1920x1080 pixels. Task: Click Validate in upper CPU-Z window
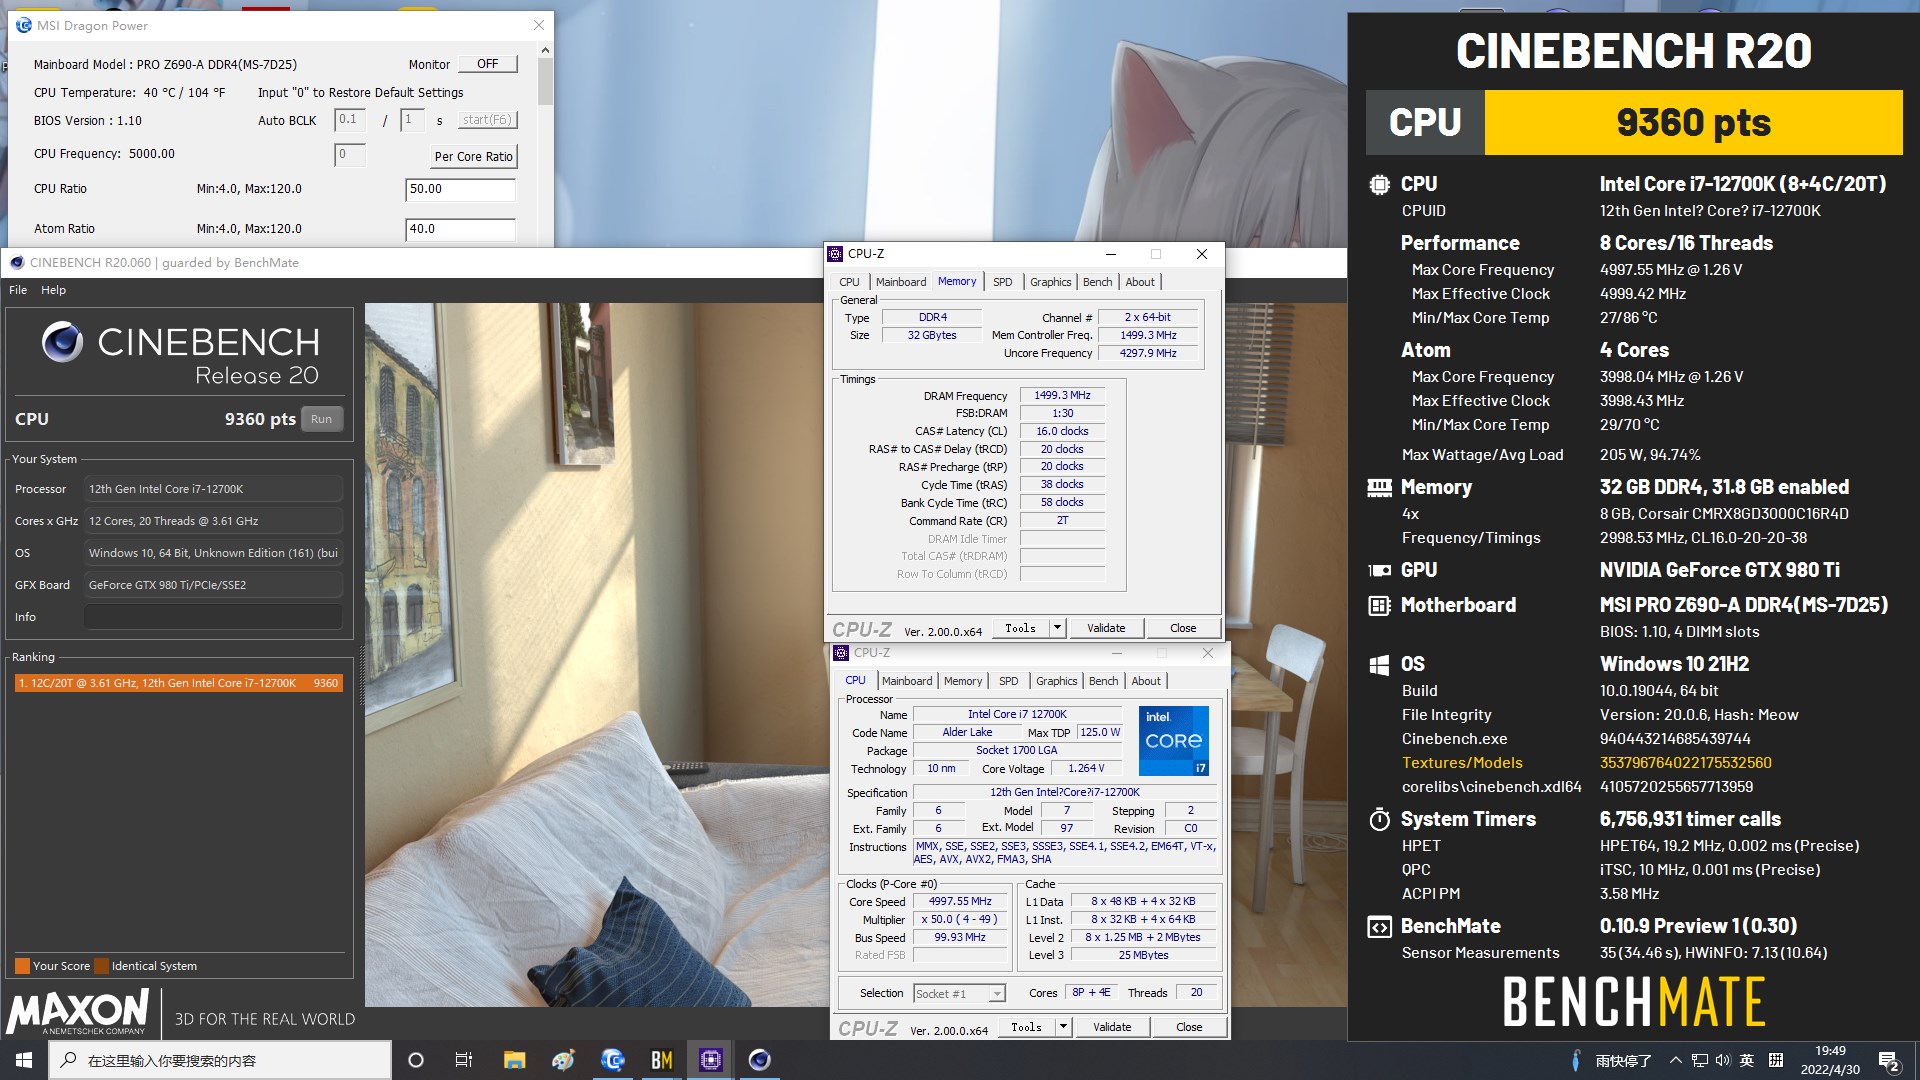click(1106, 628)
